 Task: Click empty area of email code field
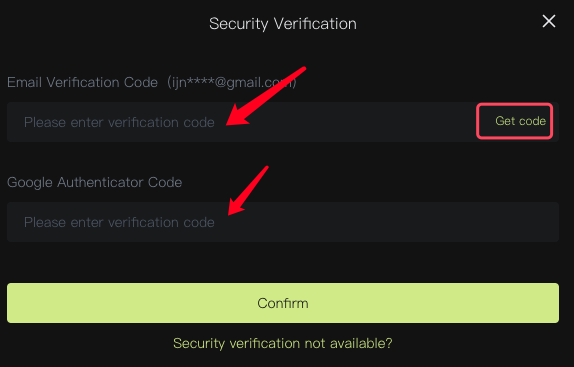(x=348, y=122)
